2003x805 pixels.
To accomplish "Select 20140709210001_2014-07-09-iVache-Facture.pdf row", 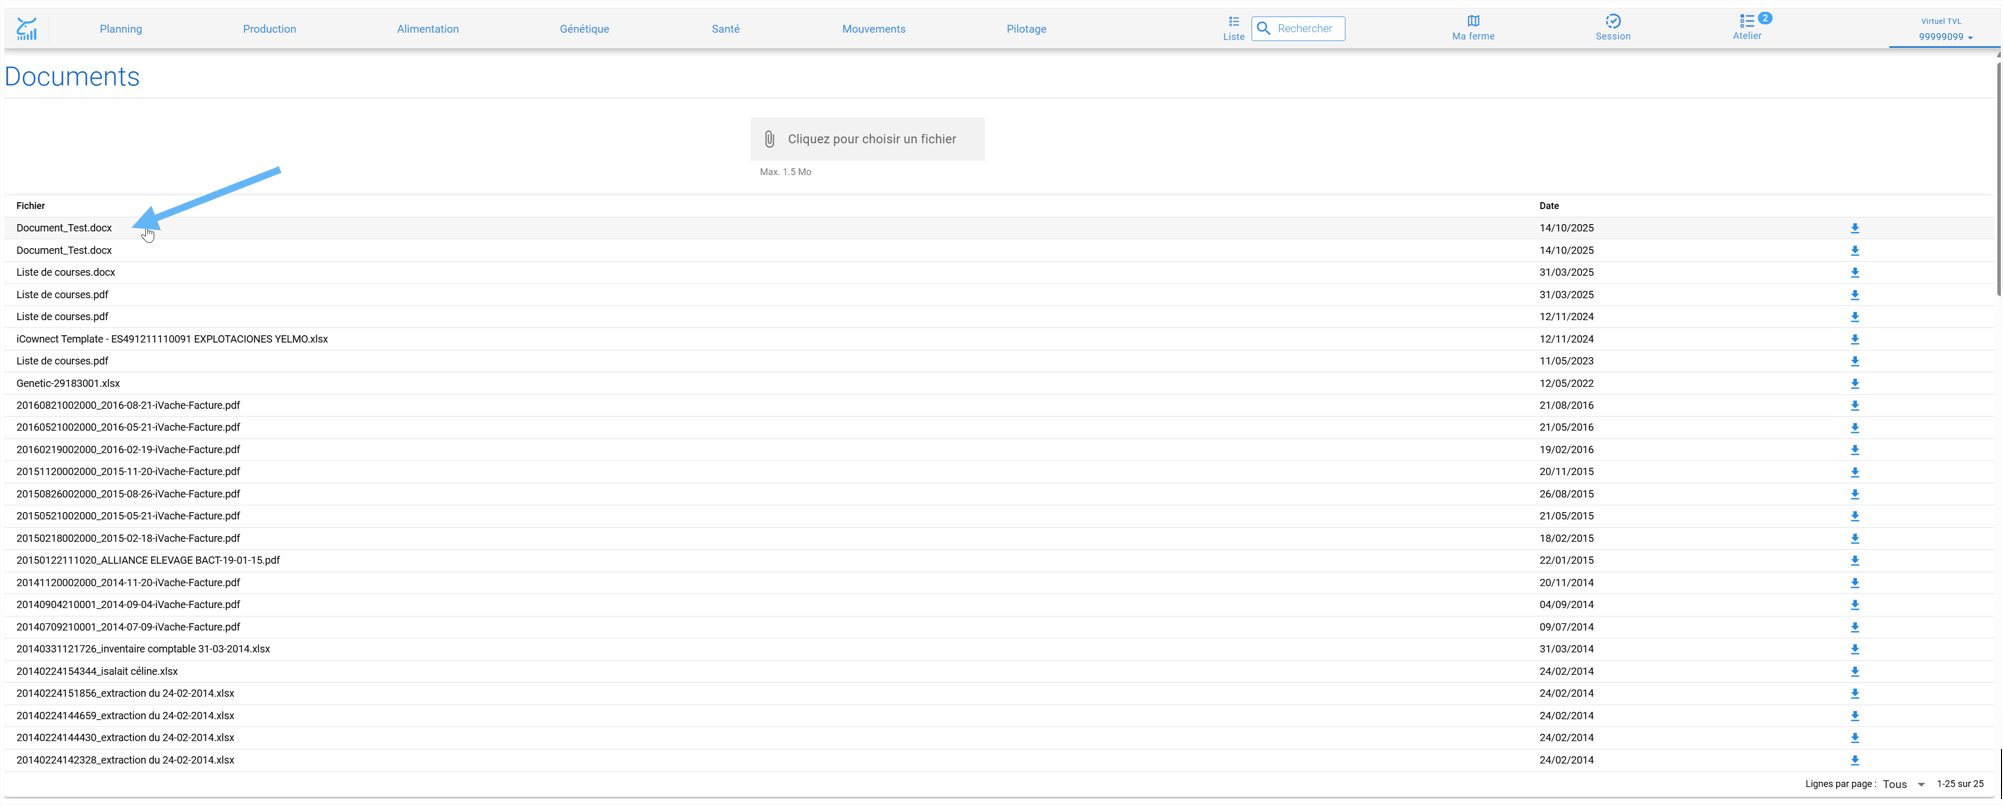I will point(999,627).
